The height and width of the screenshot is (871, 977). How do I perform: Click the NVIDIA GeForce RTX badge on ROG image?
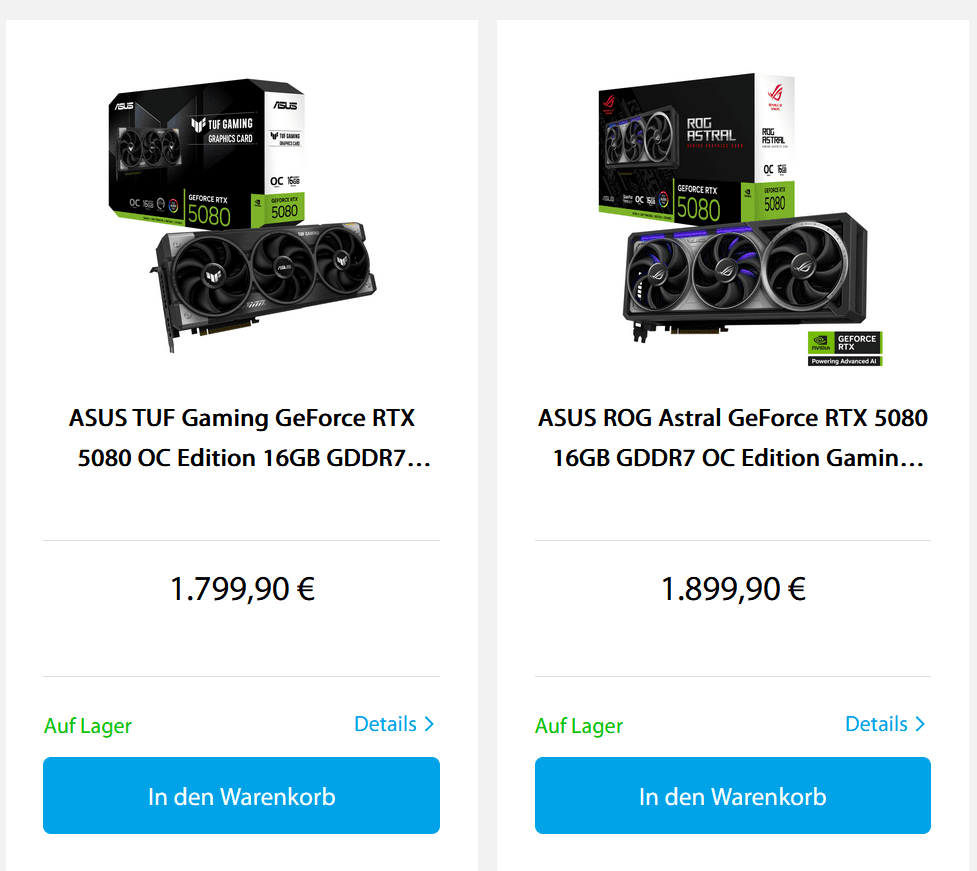(845, 348)
